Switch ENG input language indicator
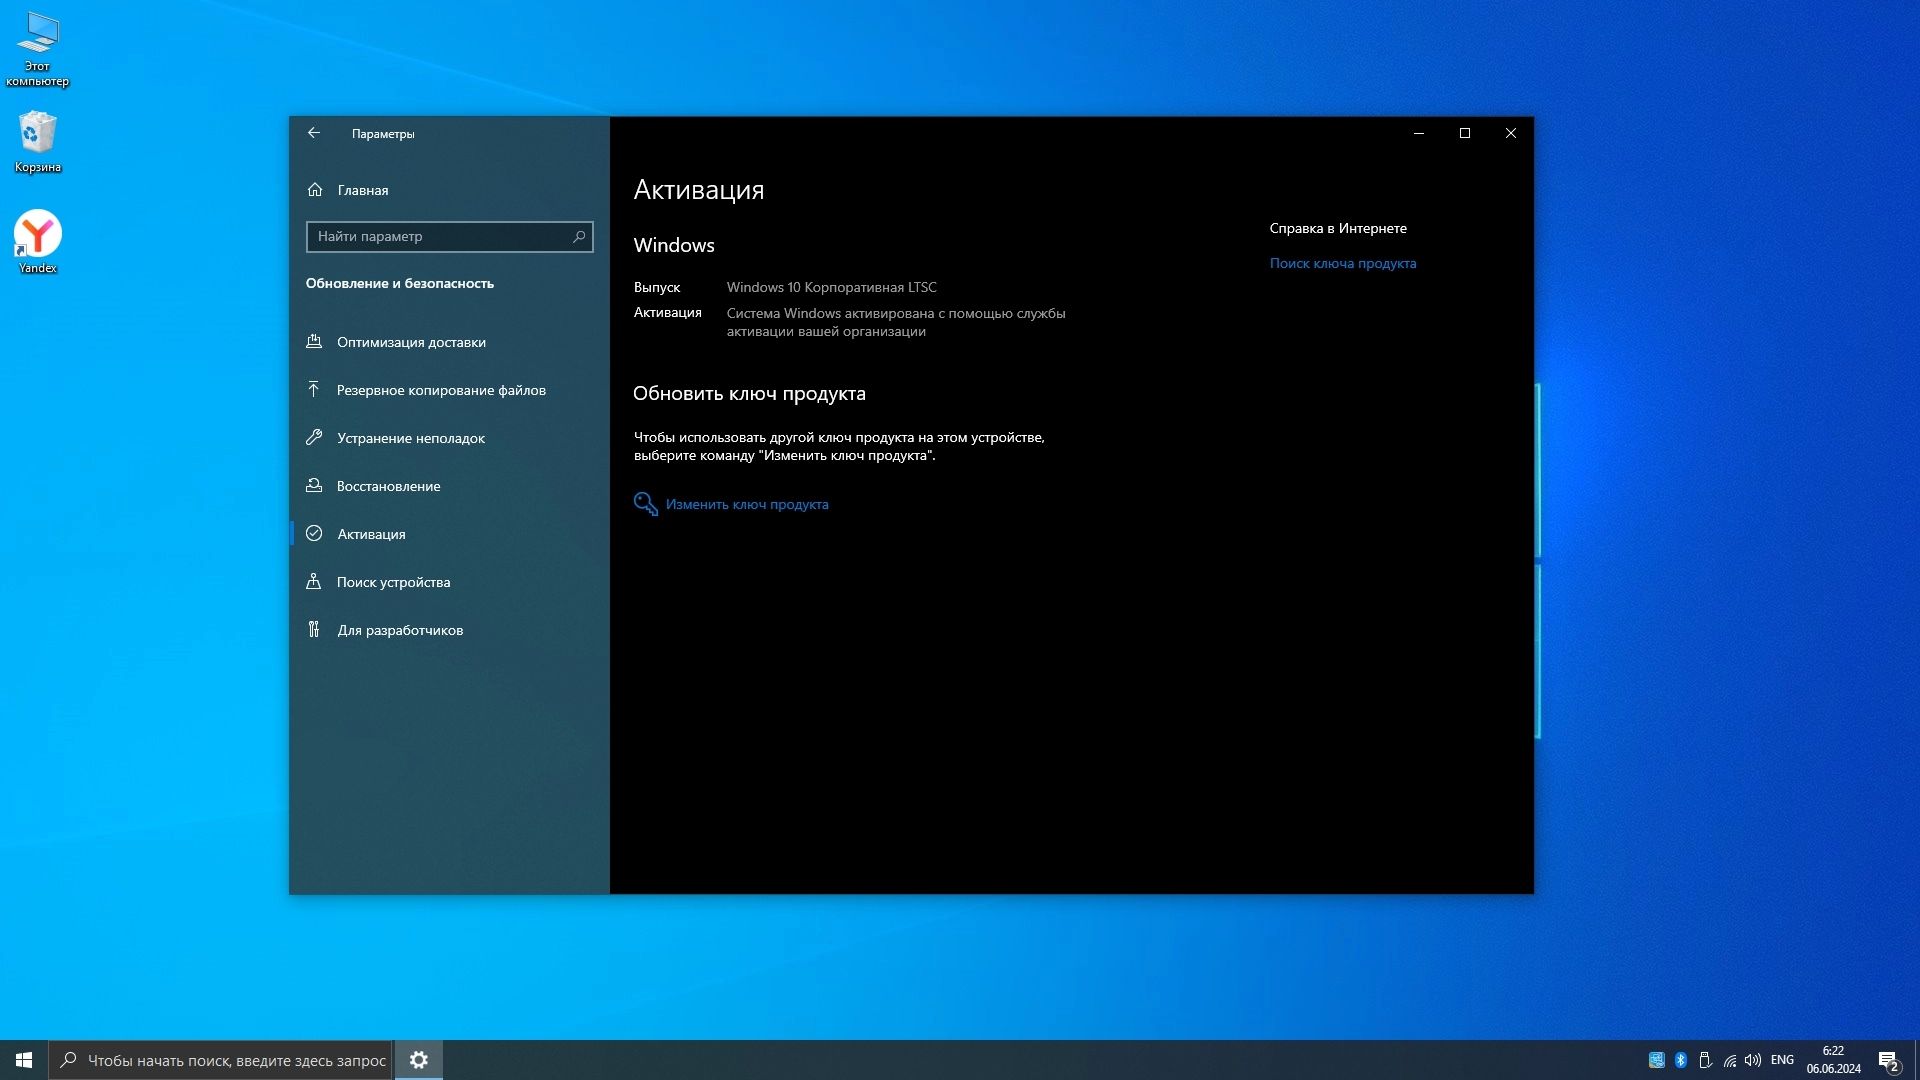1920x1080 pixels. point(1782,1060)
